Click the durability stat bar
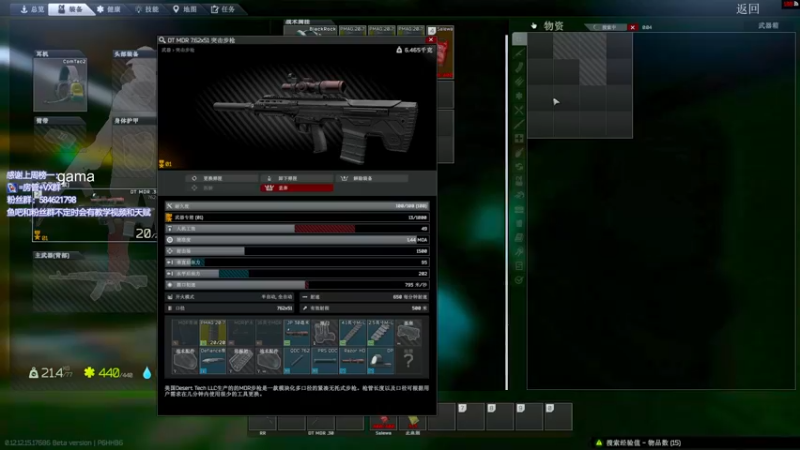The height and width of the screenshot is (450, 800). click(297, 206)
